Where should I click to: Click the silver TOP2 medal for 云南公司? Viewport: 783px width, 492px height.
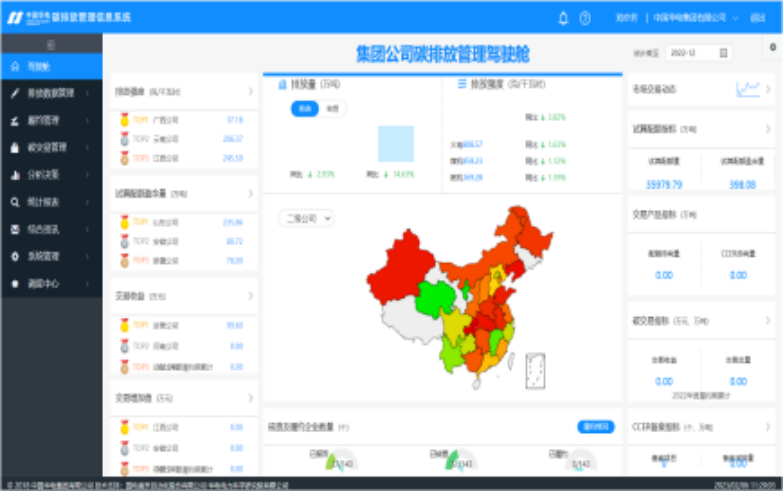(x=124, y=139)
